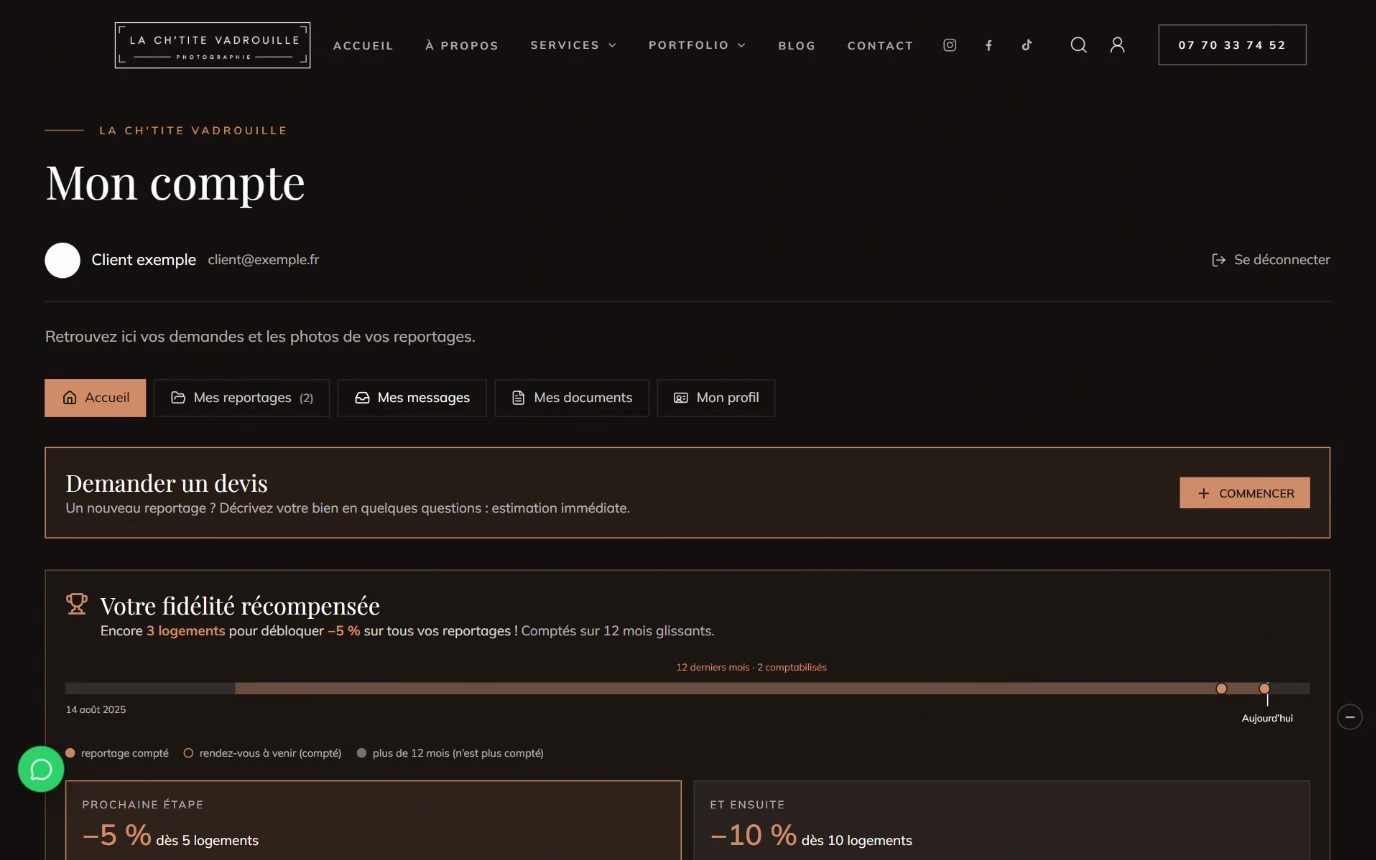This screenshot has height=860, width=1376.
Task: Click the Commencer button
Action: [x=1244, y=493]
